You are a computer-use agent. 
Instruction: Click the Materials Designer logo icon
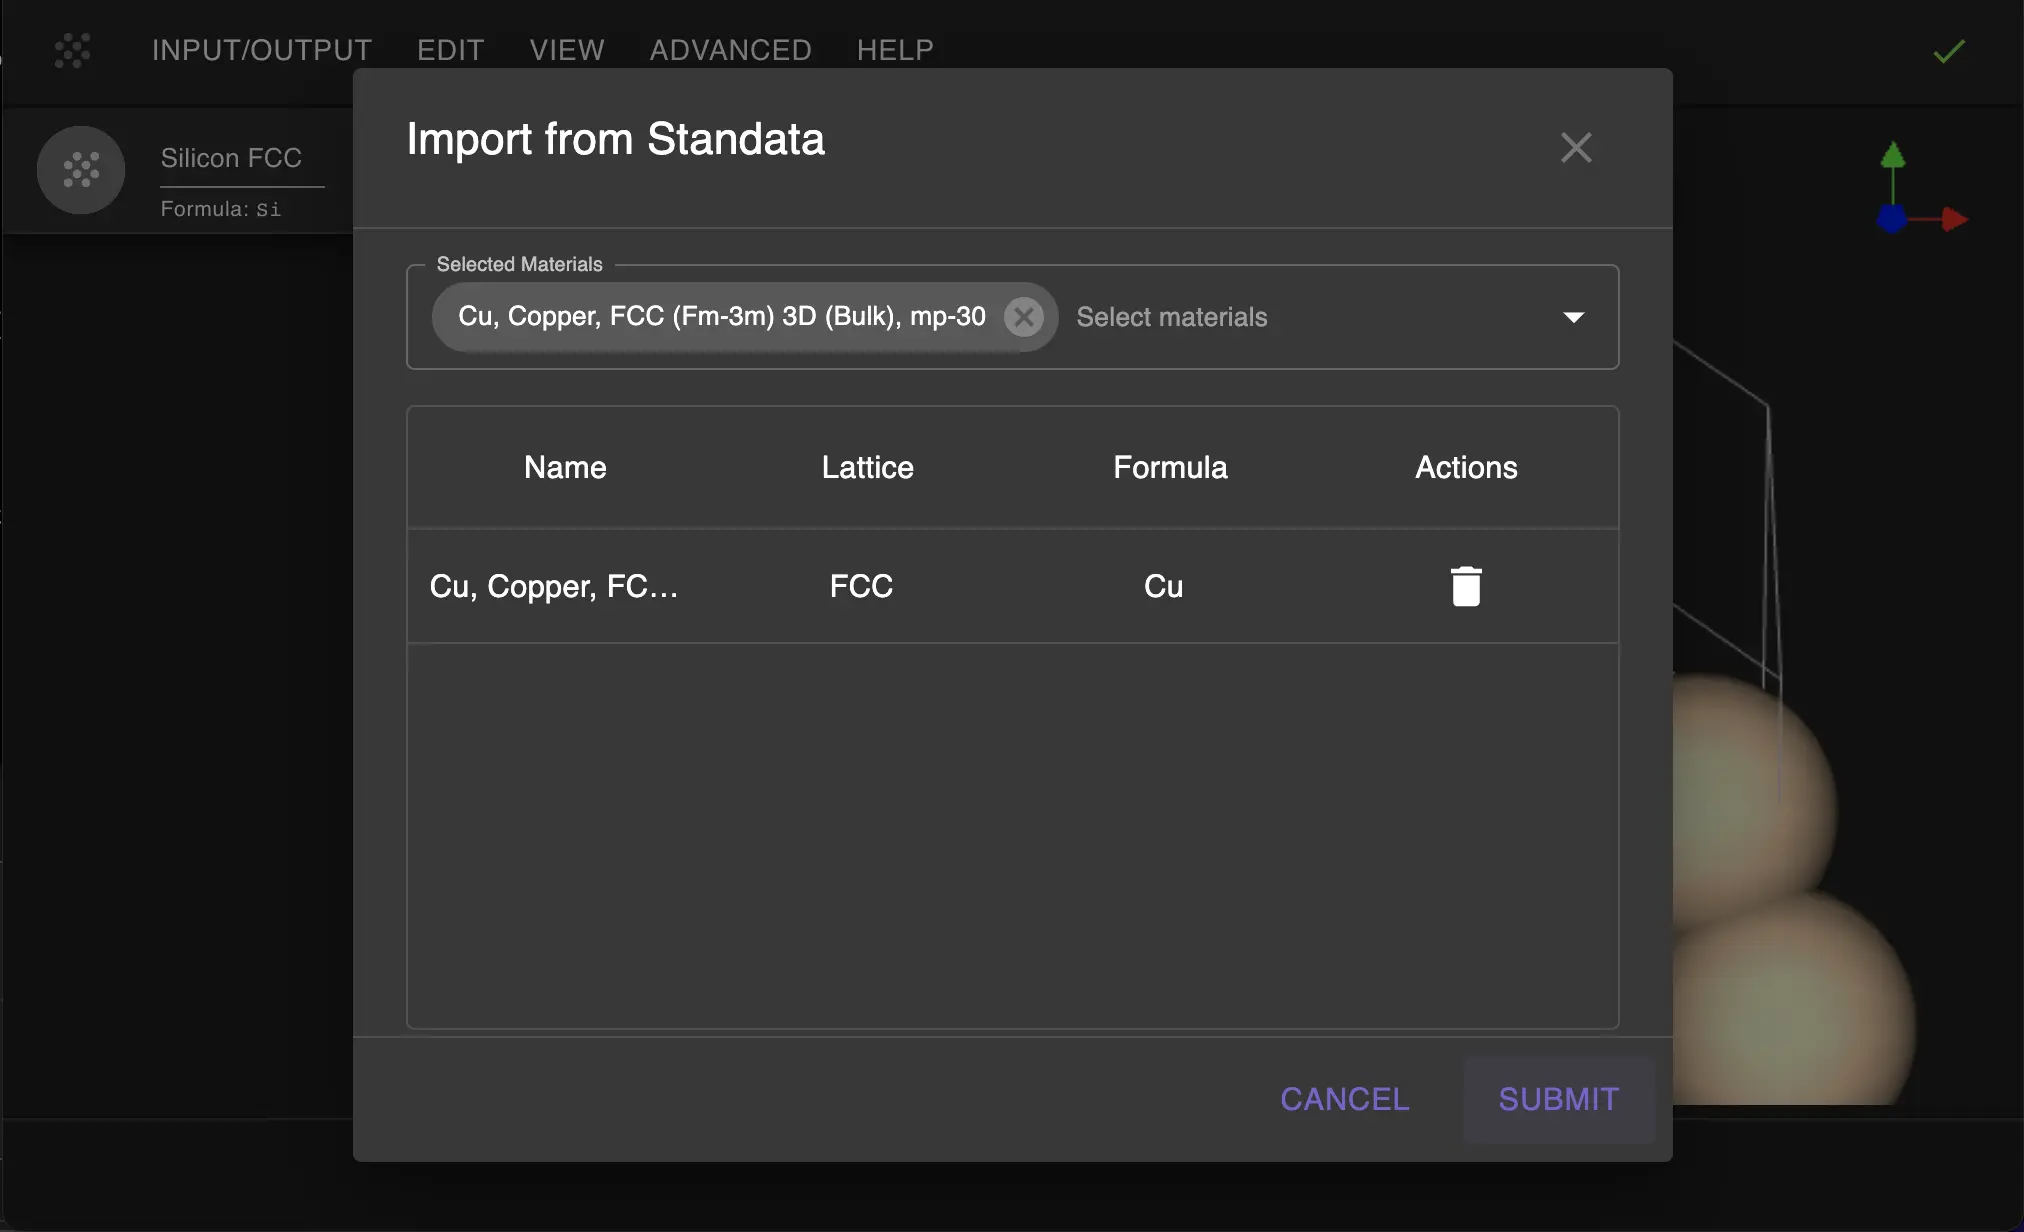click(x=73, y=50)
